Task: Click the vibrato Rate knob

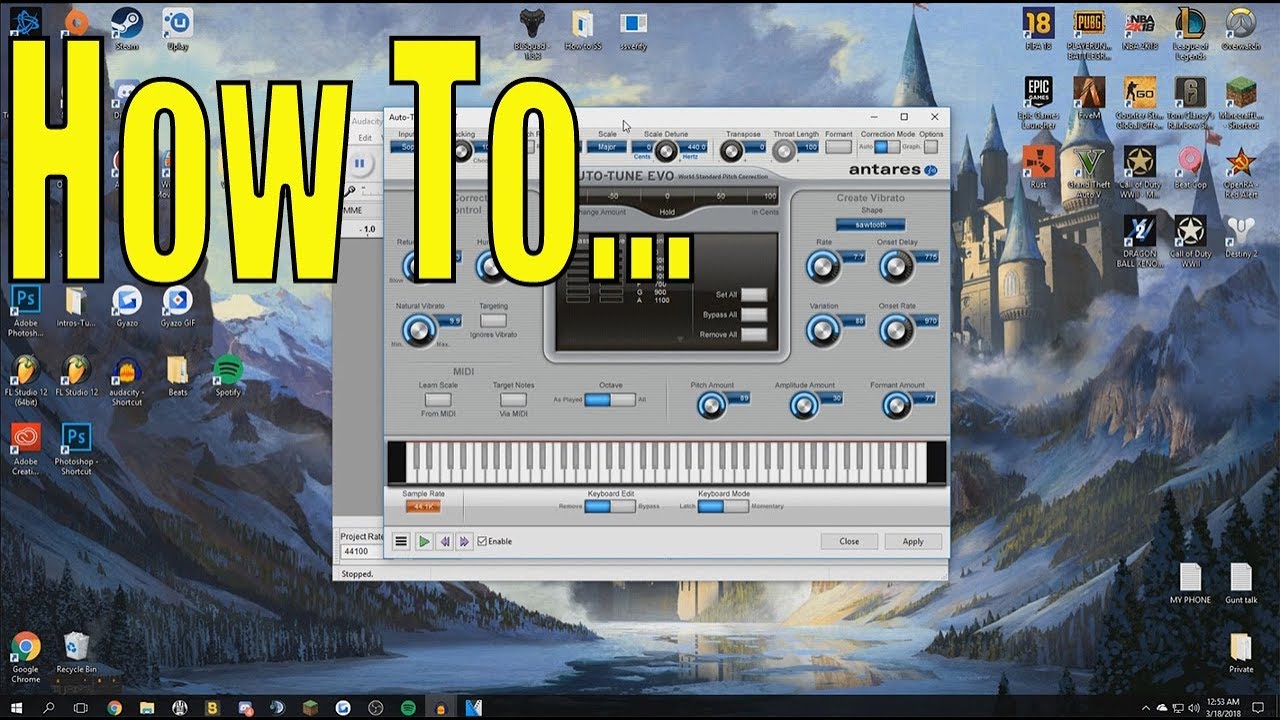Action: coord(823,266)
